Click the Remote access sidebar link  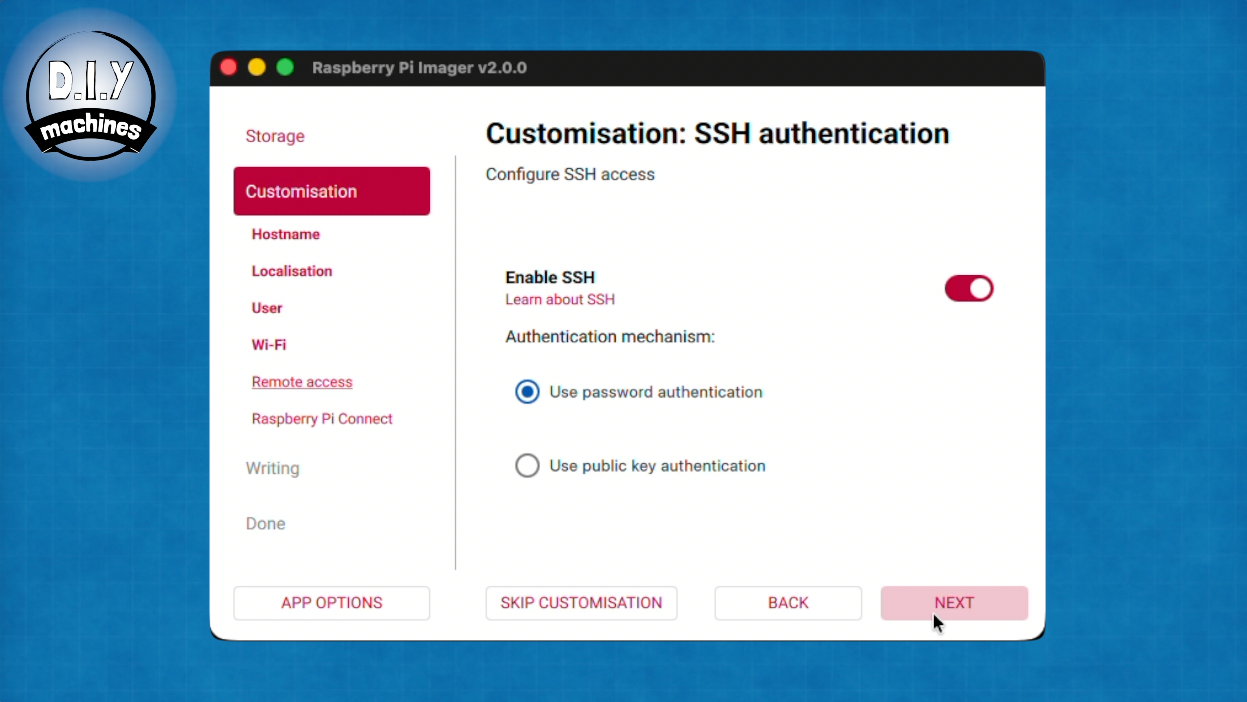(x=302, y=382)
